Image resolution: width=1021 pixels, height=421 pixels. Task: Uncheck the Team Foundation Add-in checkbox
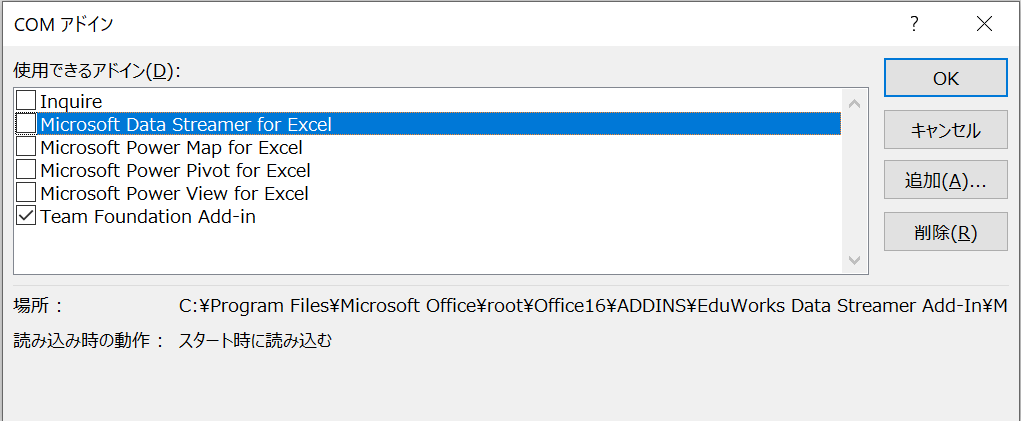(26, 216)
